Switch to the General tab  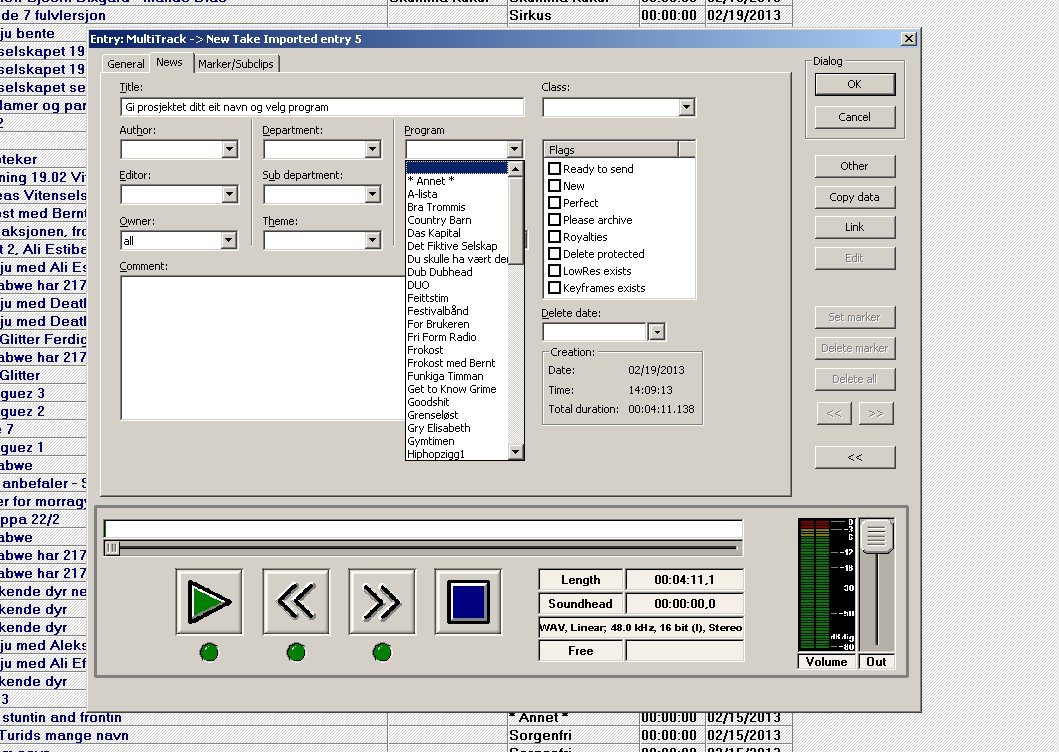tap(126, 64)
